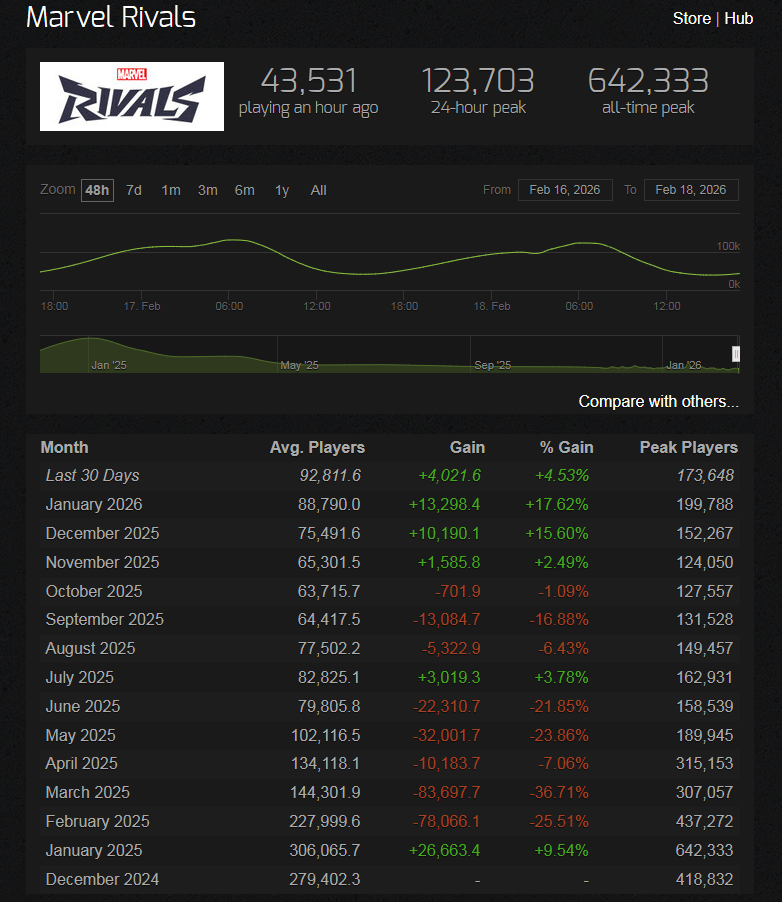Click the July 2025 row label

coord(79,678)
